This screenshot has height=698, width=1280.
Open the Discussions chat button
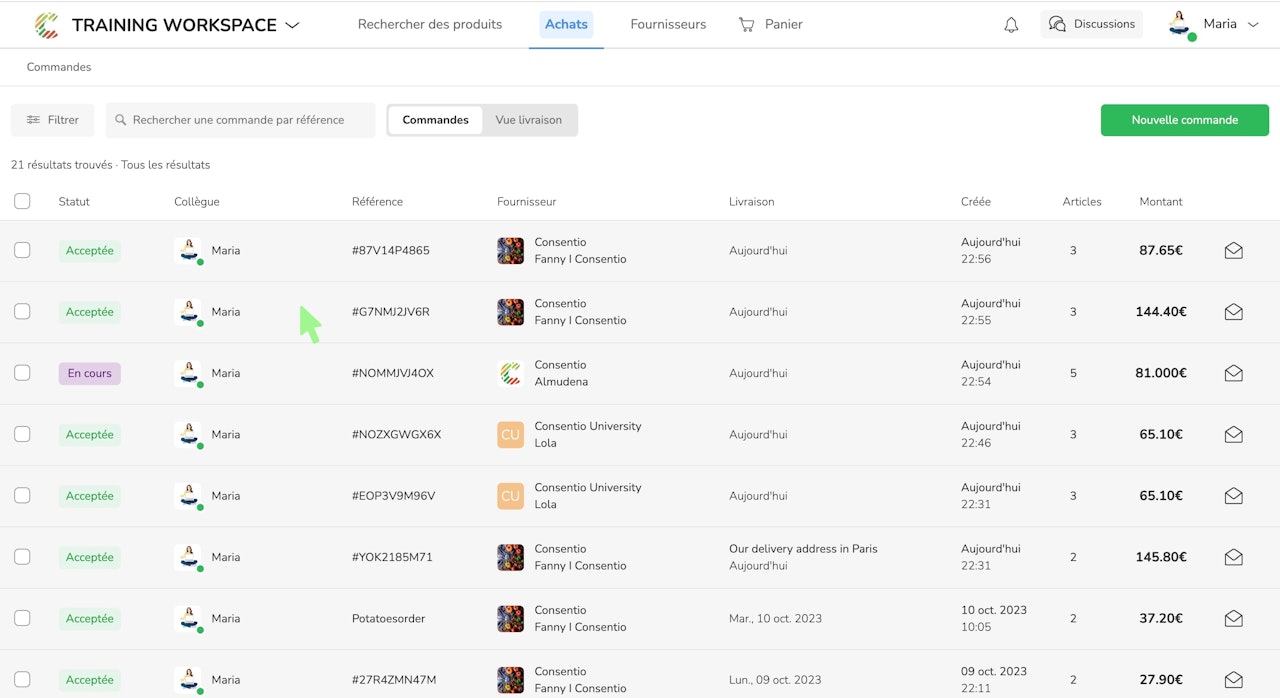tap(1091, 24)
